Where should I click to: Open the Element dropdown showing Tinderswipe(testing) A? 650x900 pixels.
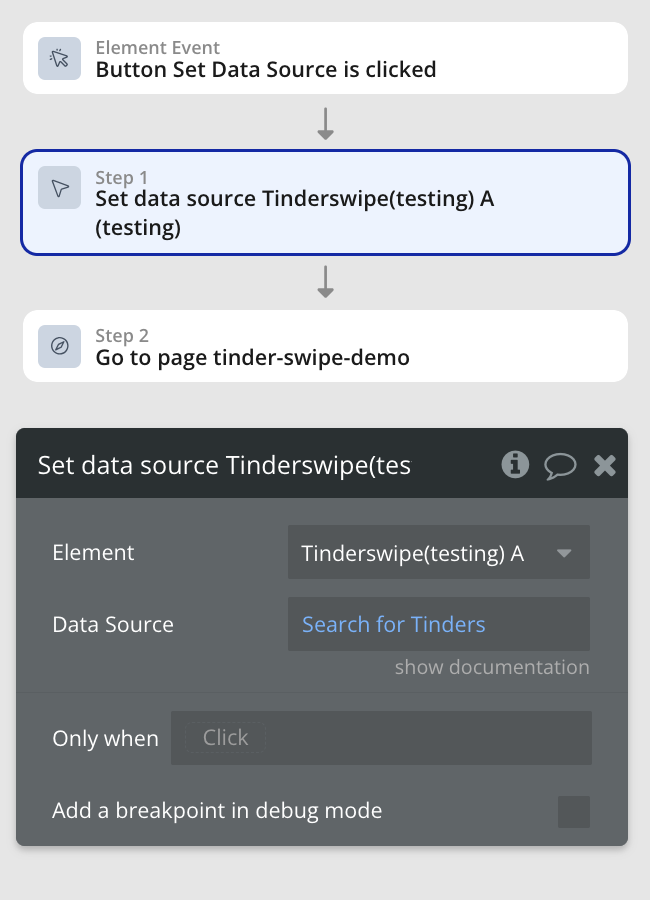tap(438, 553)
